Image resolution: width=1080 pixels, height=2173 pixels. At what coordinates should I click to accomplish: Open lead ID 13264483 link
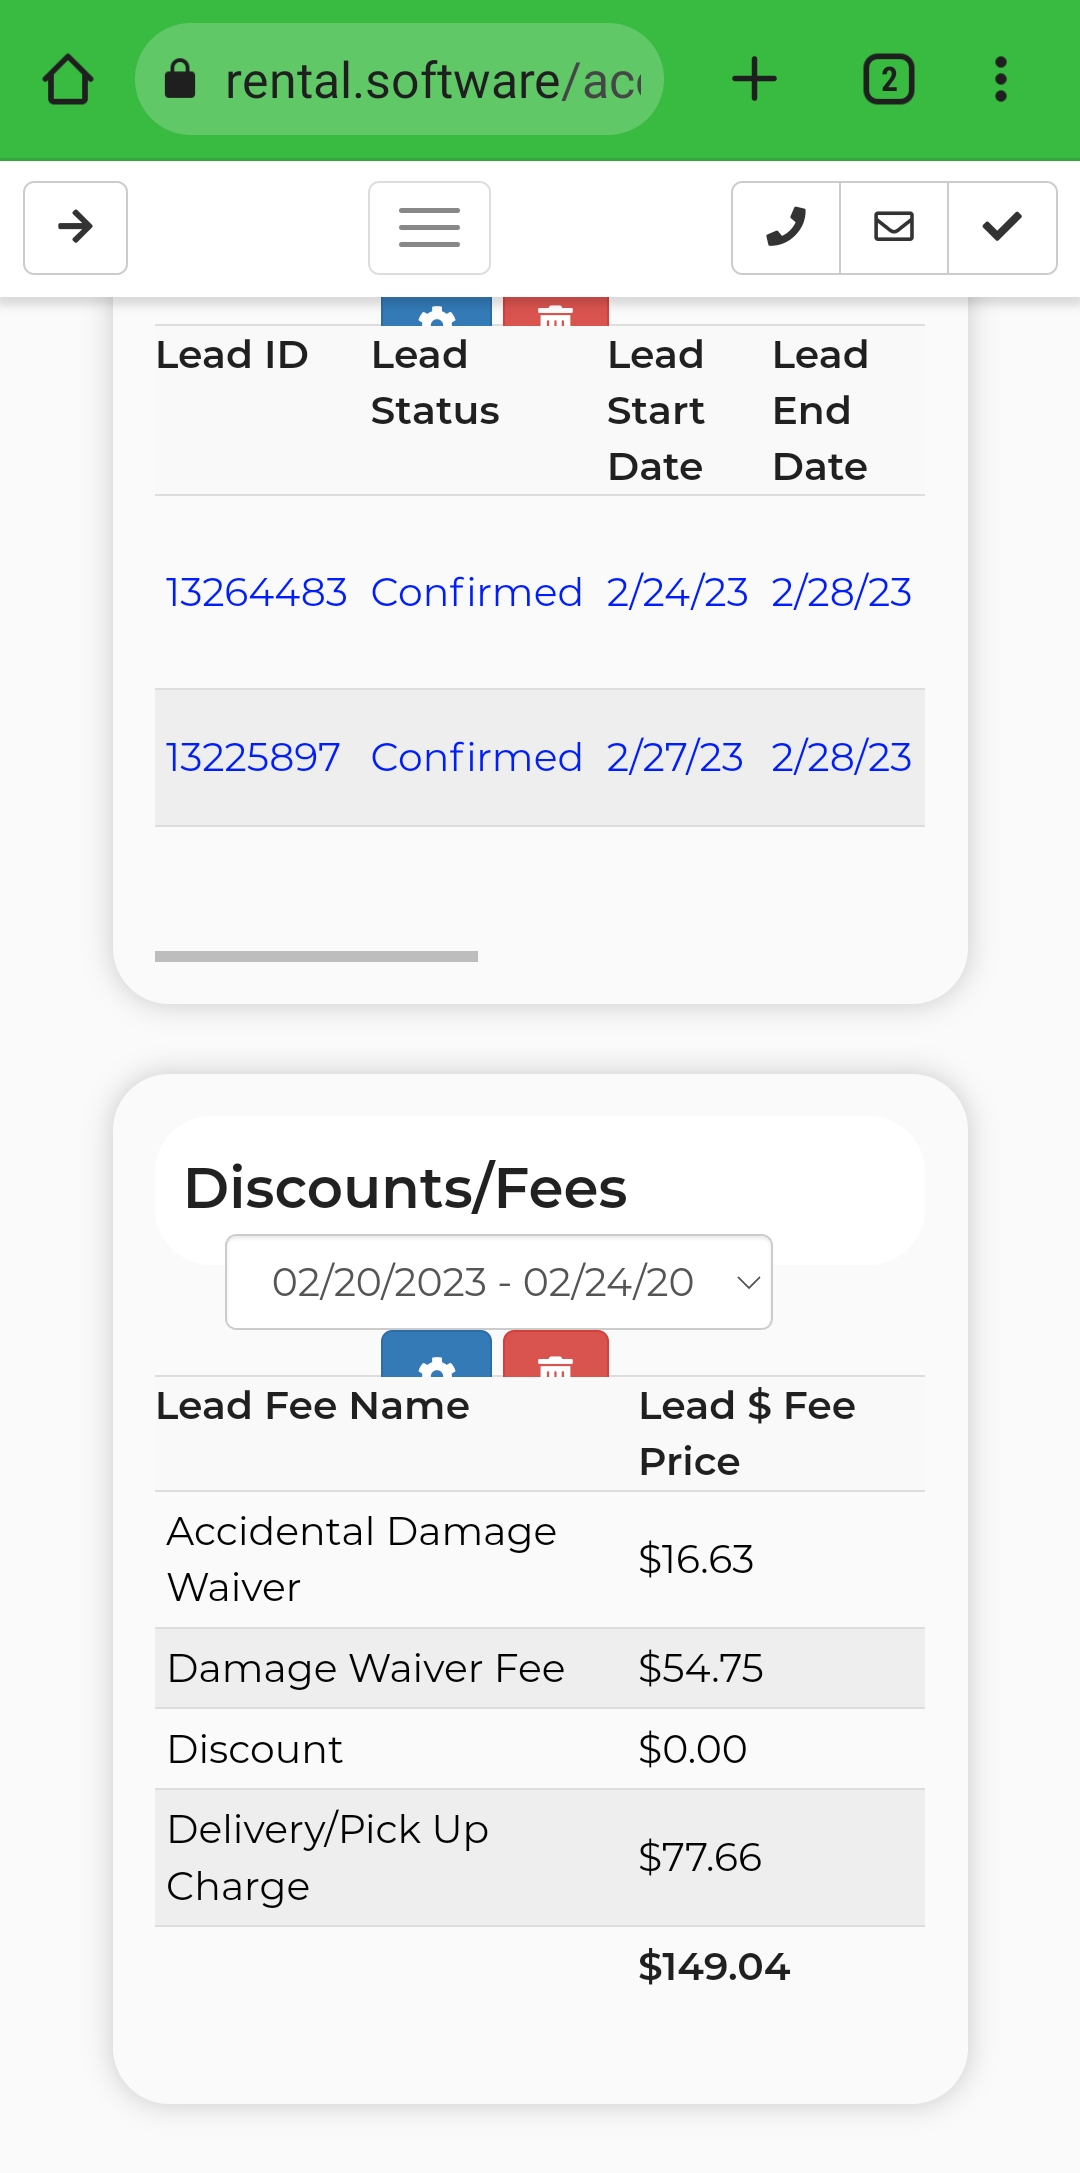coord(256,592)
